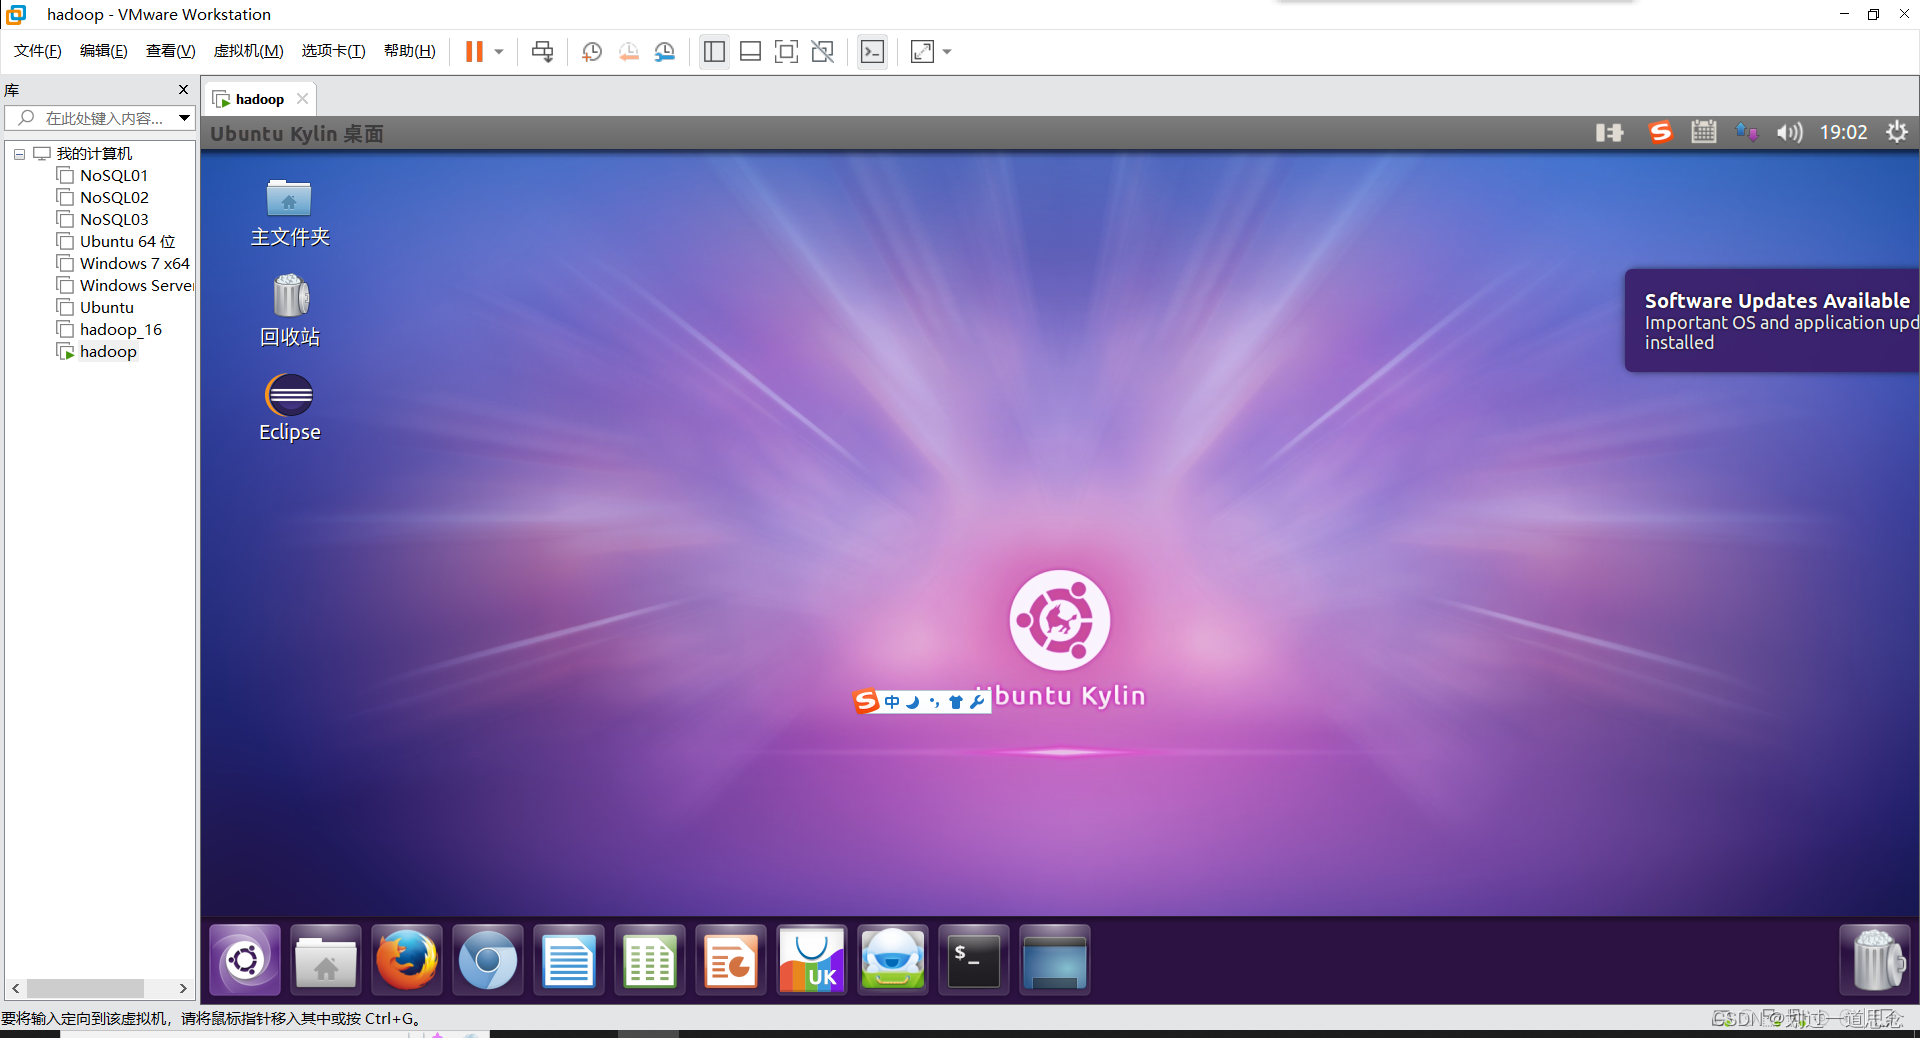Open LibreOffice Calc from the dock

click(650, 960)
